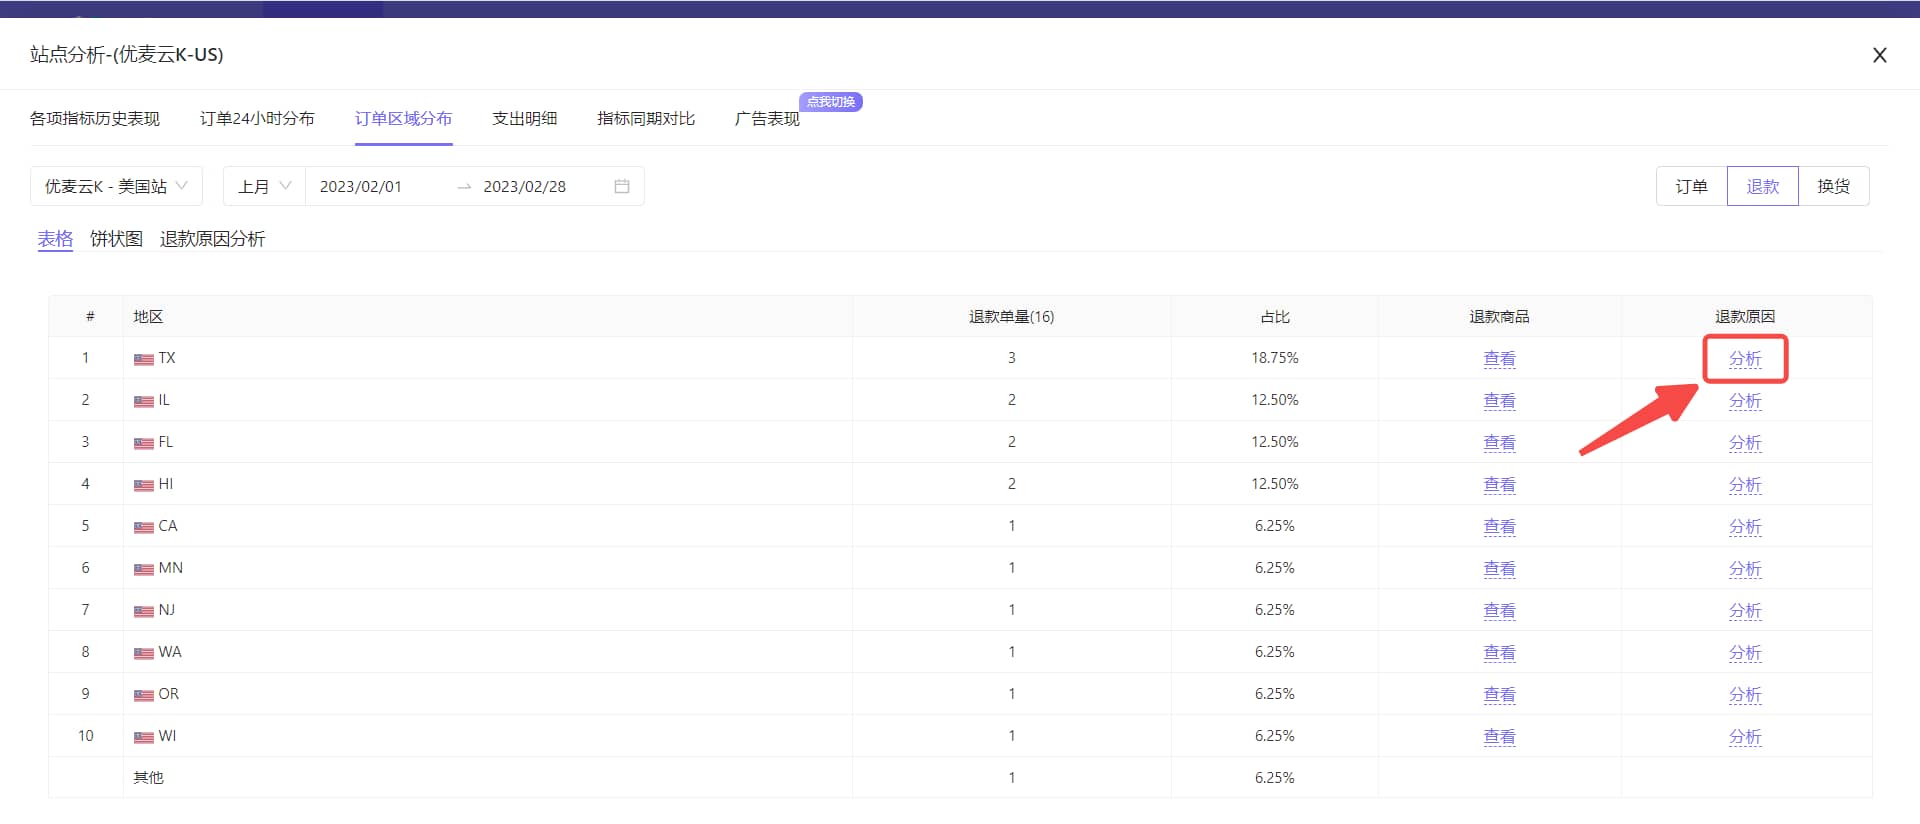View refunded products for OR row

(1499, 694)
